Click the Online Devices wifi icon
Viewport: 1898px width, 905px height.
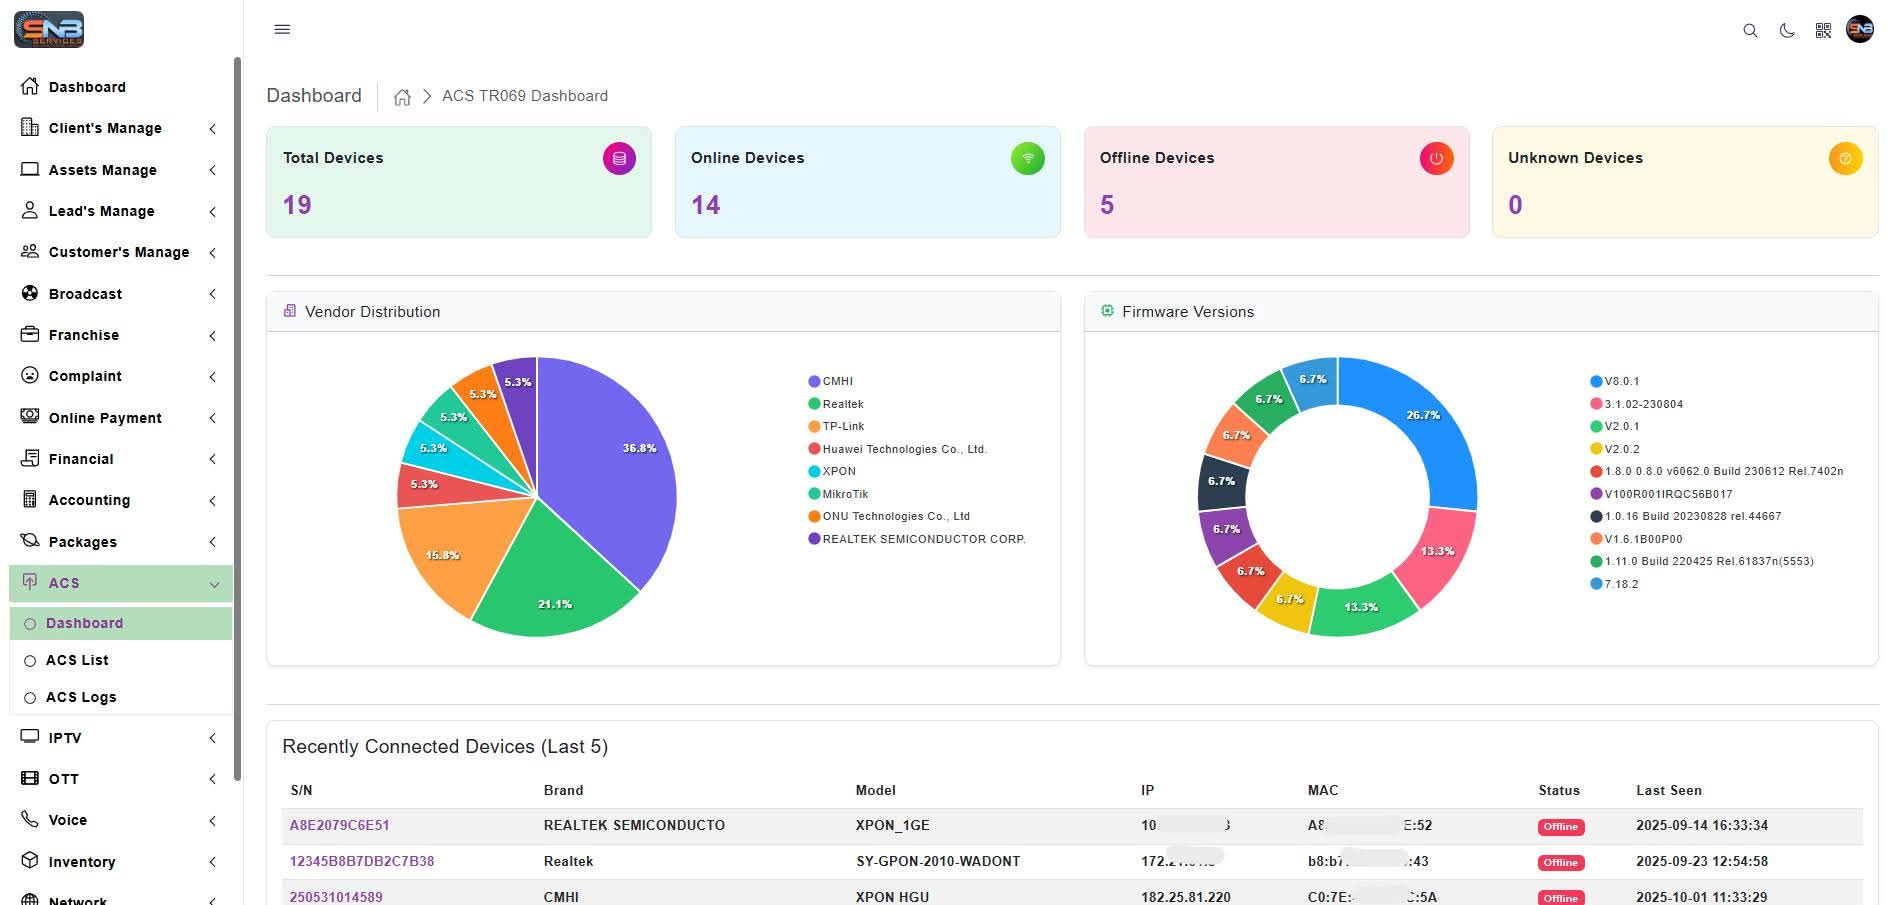(x=1027, y=158)
